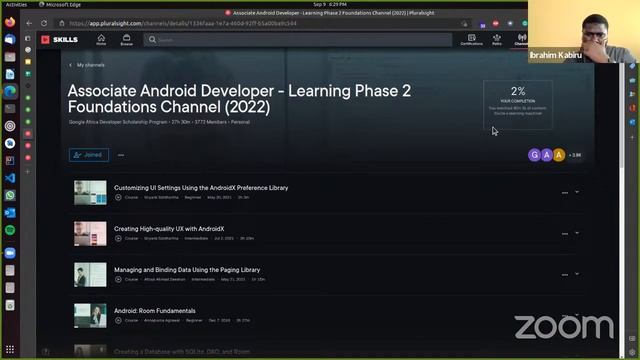Play Customizing UI Settings course icon
The image size is (640, 360).
118,198
